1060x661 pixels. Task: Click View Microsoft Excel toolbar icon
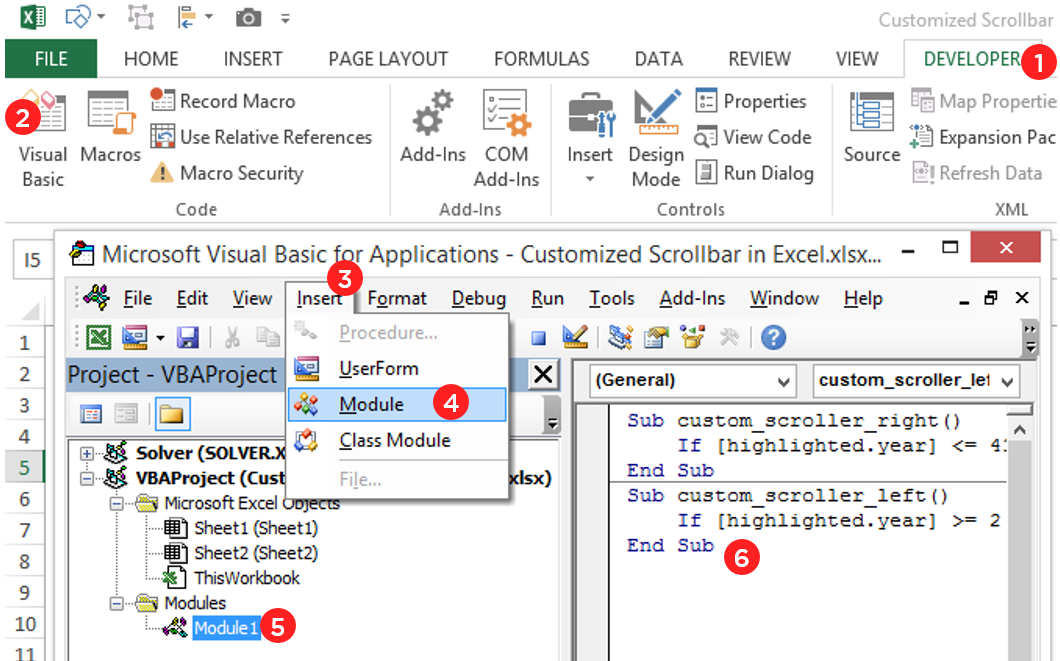point(98,337)
